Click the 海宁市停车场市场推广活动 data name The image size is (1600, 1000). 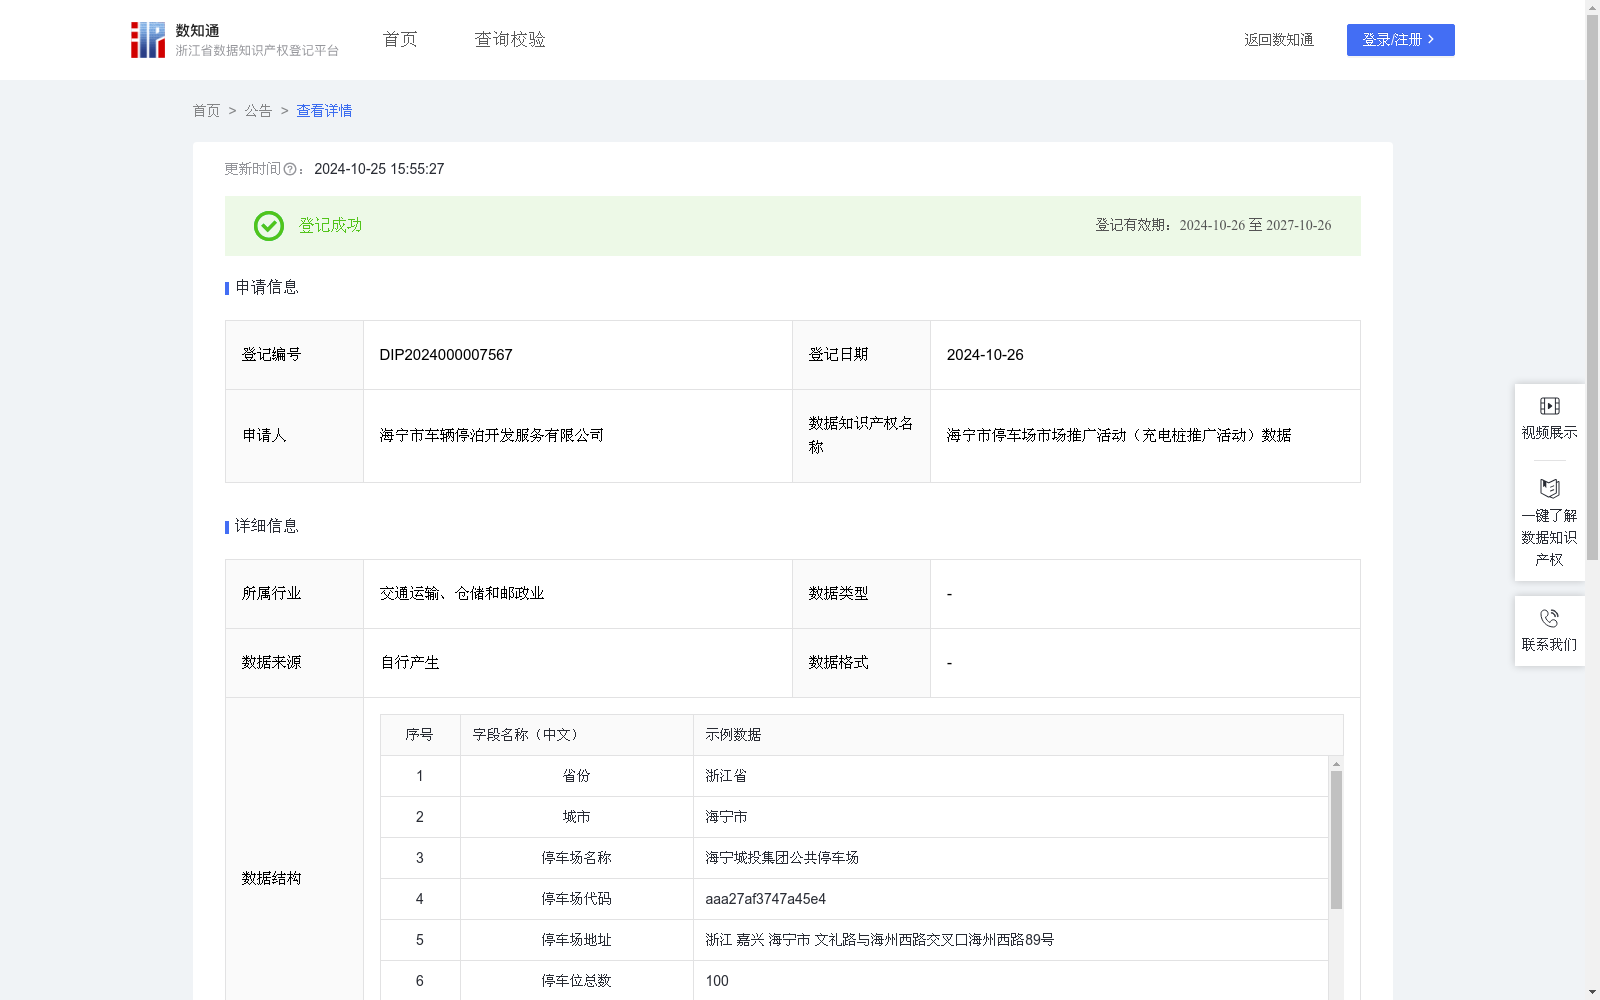click(x=1119, y=436)
